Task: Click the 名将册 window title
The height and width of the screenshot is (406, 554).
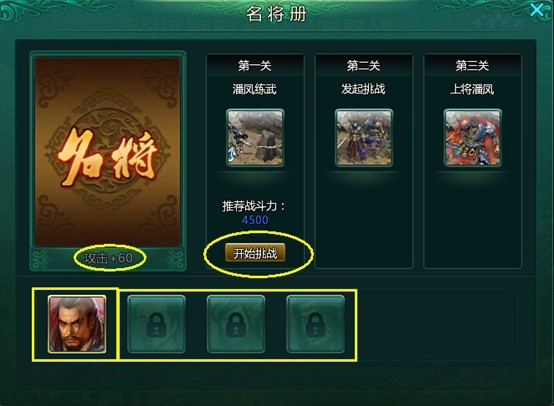Action: click(x=276, y=14)
